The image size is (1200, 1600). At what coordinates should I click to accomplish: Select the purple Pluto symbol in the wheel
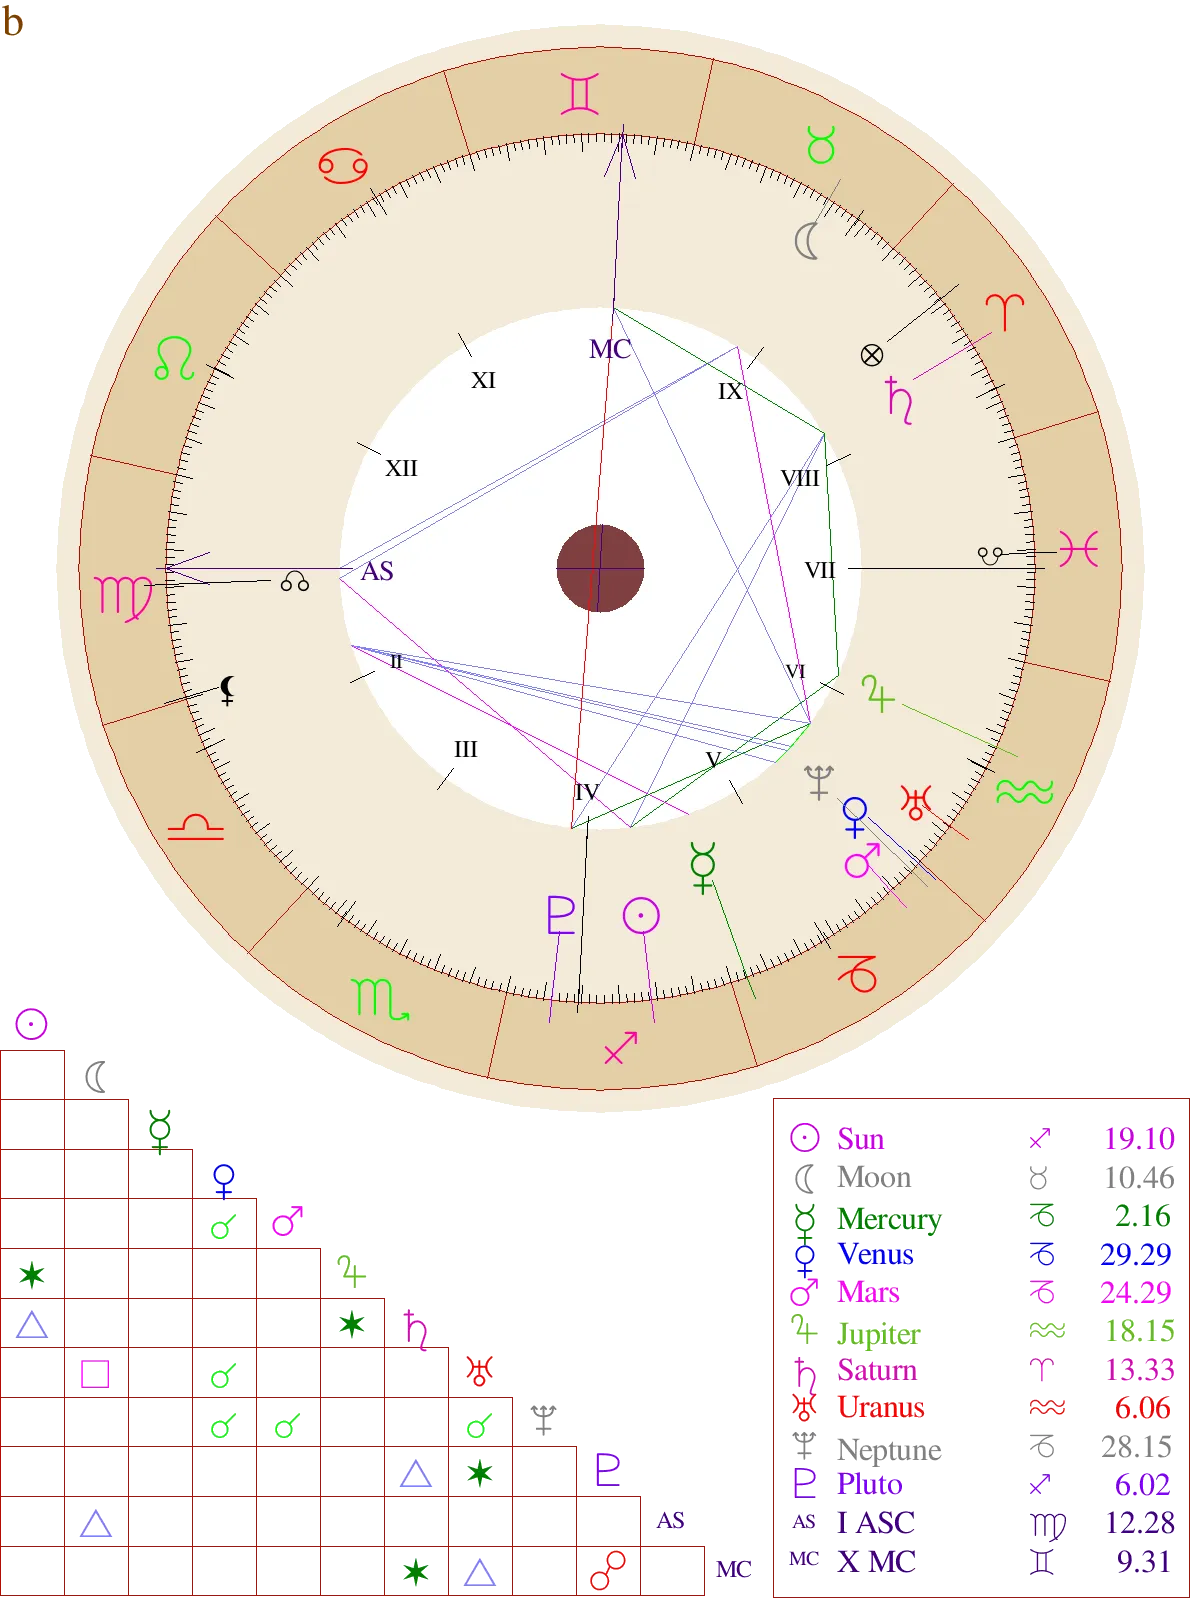pyautogui.click(x=561, y=915)
